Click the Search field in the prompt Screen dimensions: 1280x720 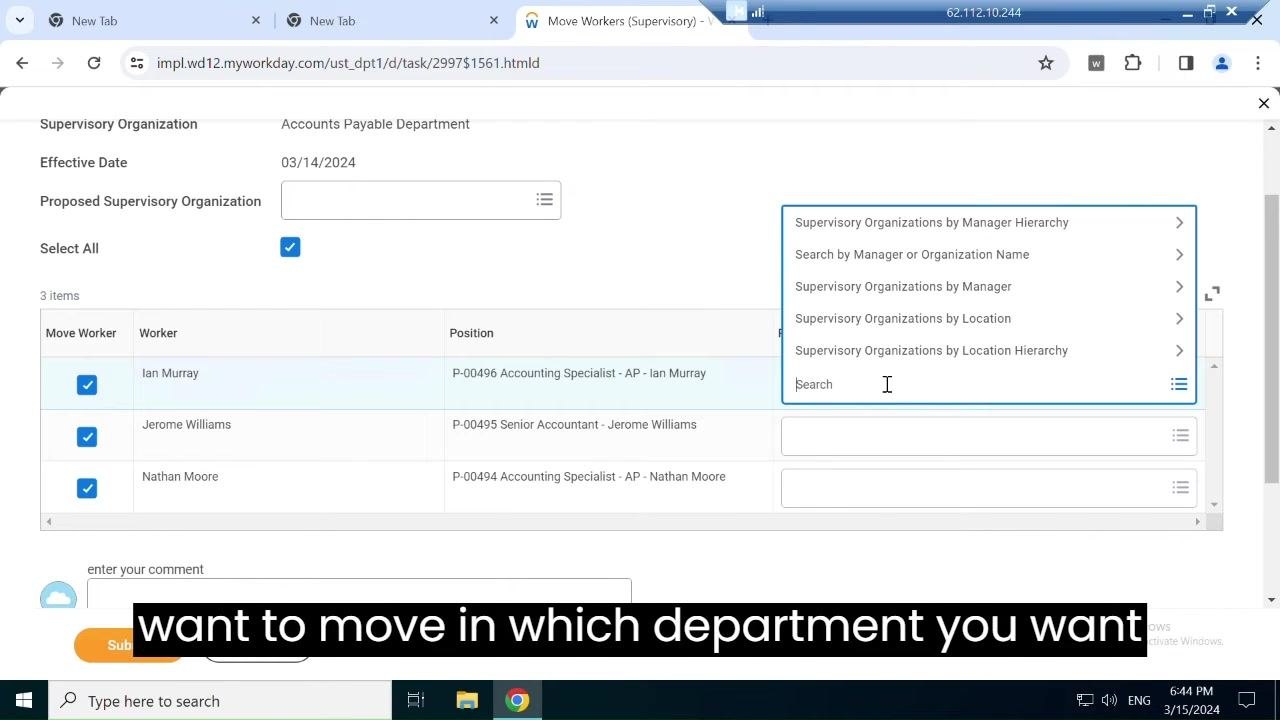tap(977, 384)
